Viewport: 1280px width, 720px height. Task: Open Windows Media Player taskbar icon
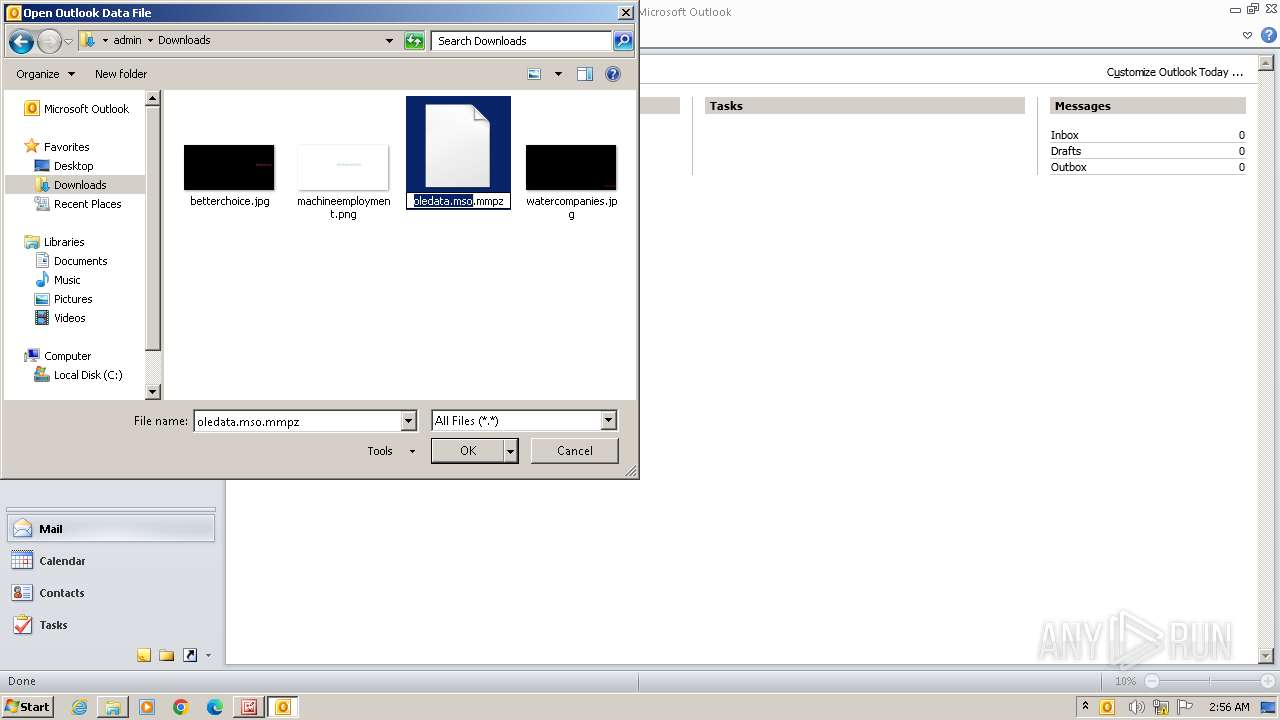(x=147, y=707)
